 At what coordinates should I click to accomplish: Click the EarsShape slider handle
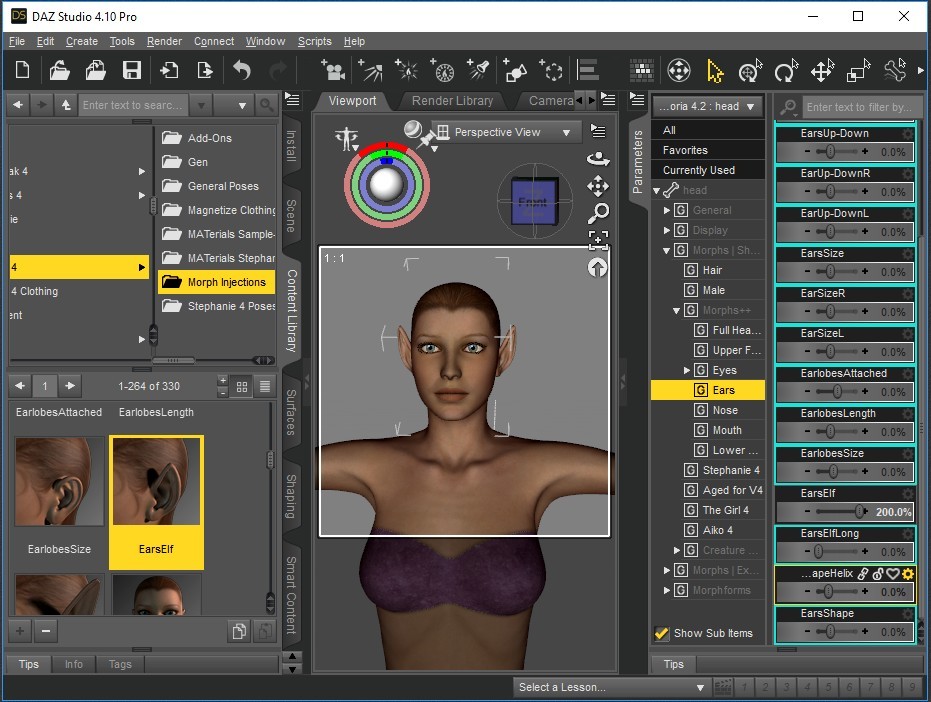pyautogui.click(x=829, y=631)
